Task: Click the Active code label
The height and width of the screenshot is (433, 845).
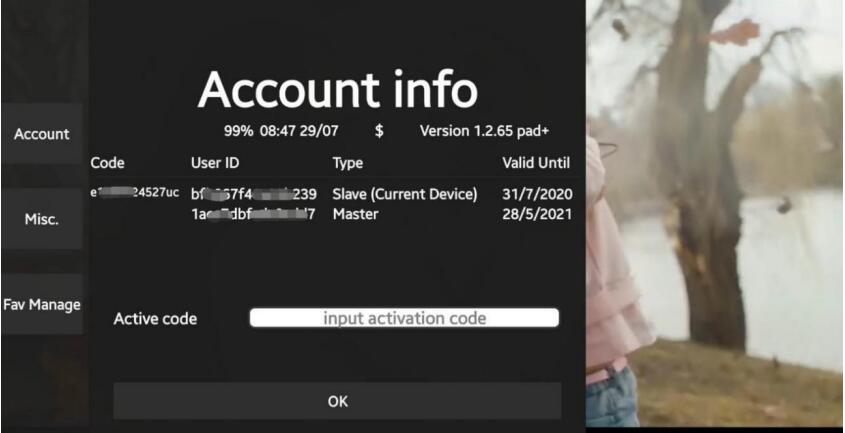Action: coord(155,319)
